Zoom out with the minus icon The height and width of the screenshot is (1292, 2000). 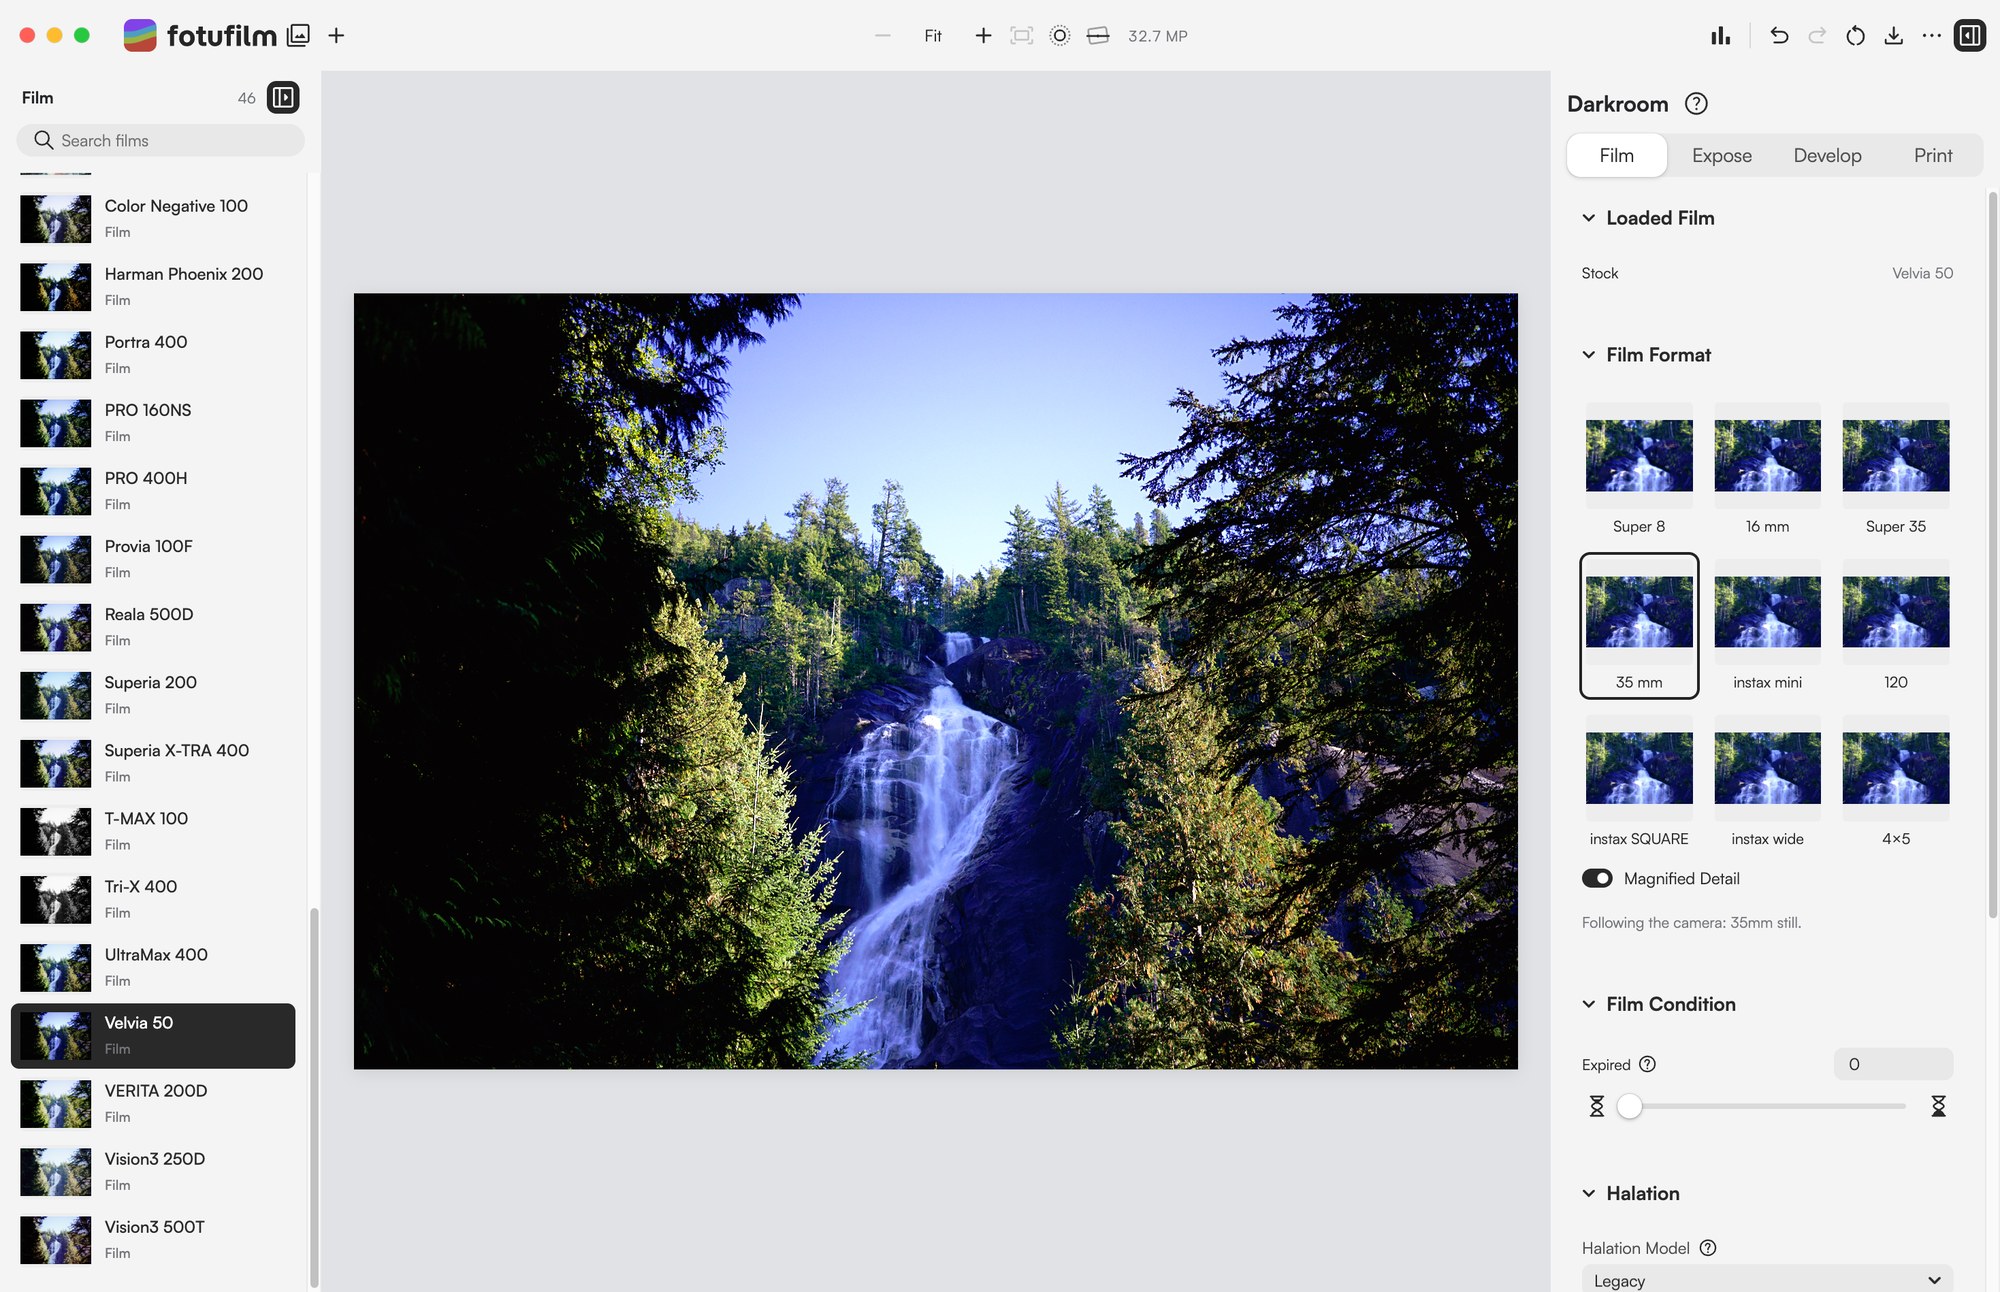point(882,35)
